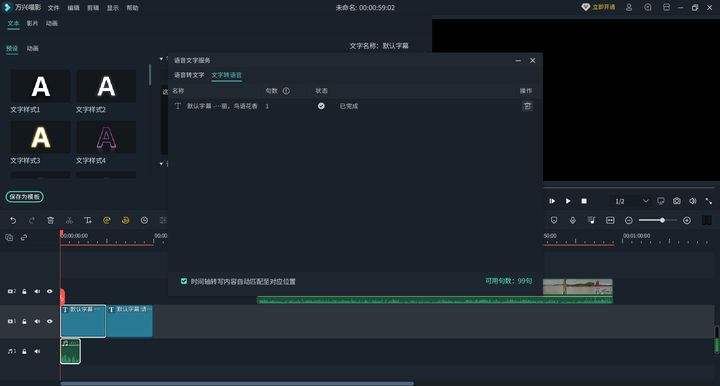Select the 预设 sub-tab
The height and width of the screenshot is (386, 720).
click(12, 48)
